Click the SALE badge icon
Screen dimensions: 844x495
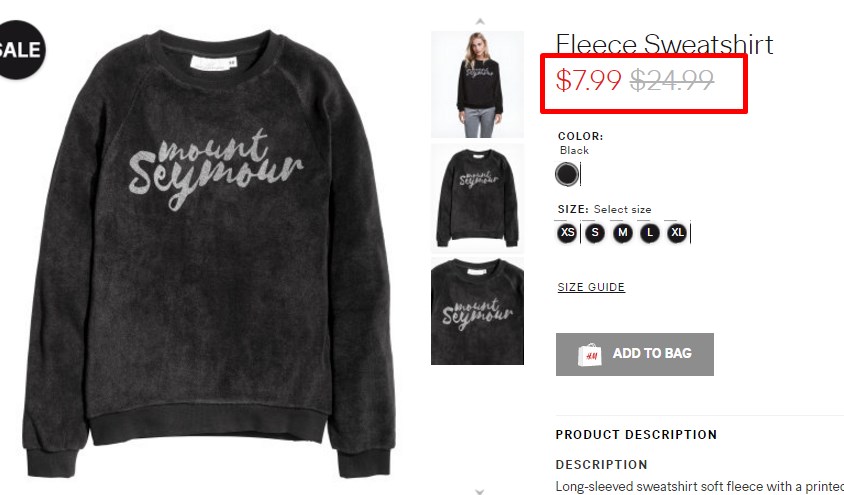coord(20,50)
